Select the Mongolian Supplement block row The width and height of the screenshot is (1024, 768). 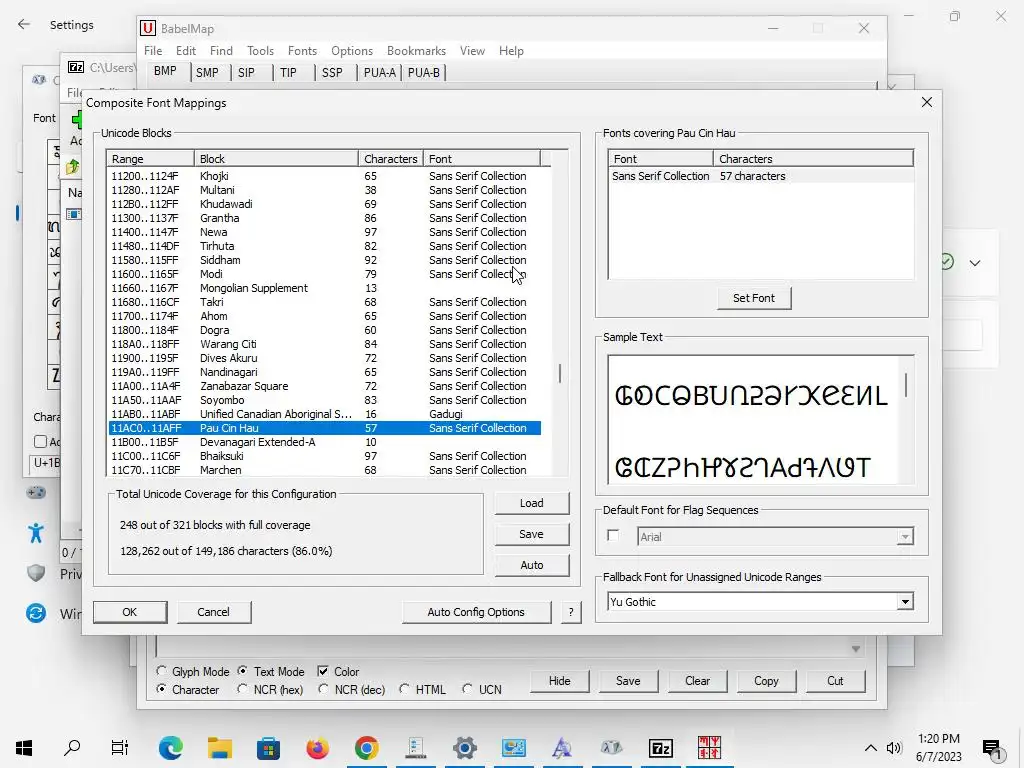click(x=325, y=288)
